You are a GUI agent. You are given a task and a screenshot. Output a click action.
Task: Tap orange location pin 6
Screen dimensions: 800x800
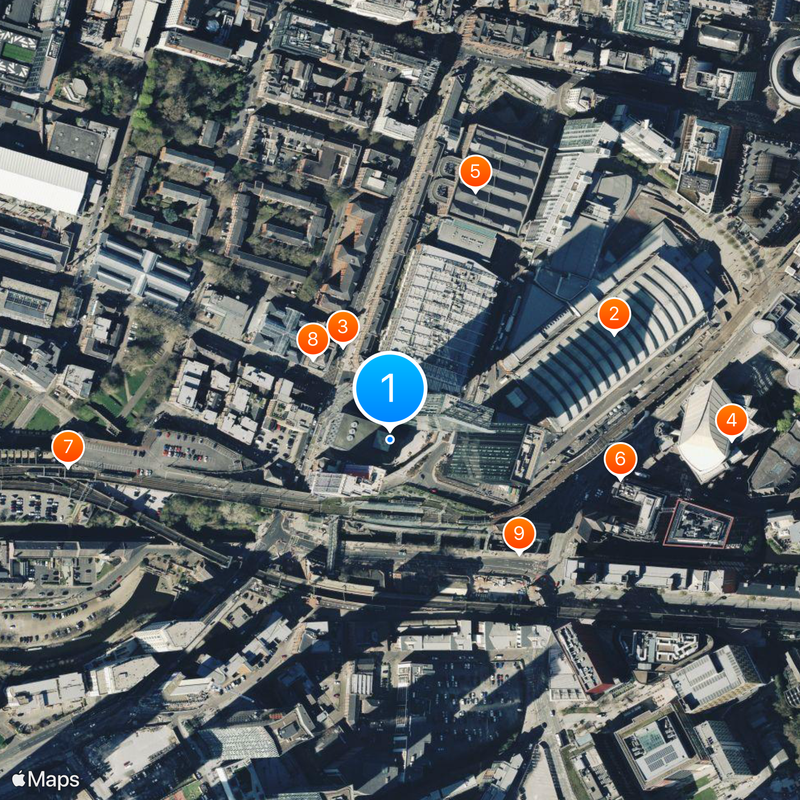tap(620, 460)
